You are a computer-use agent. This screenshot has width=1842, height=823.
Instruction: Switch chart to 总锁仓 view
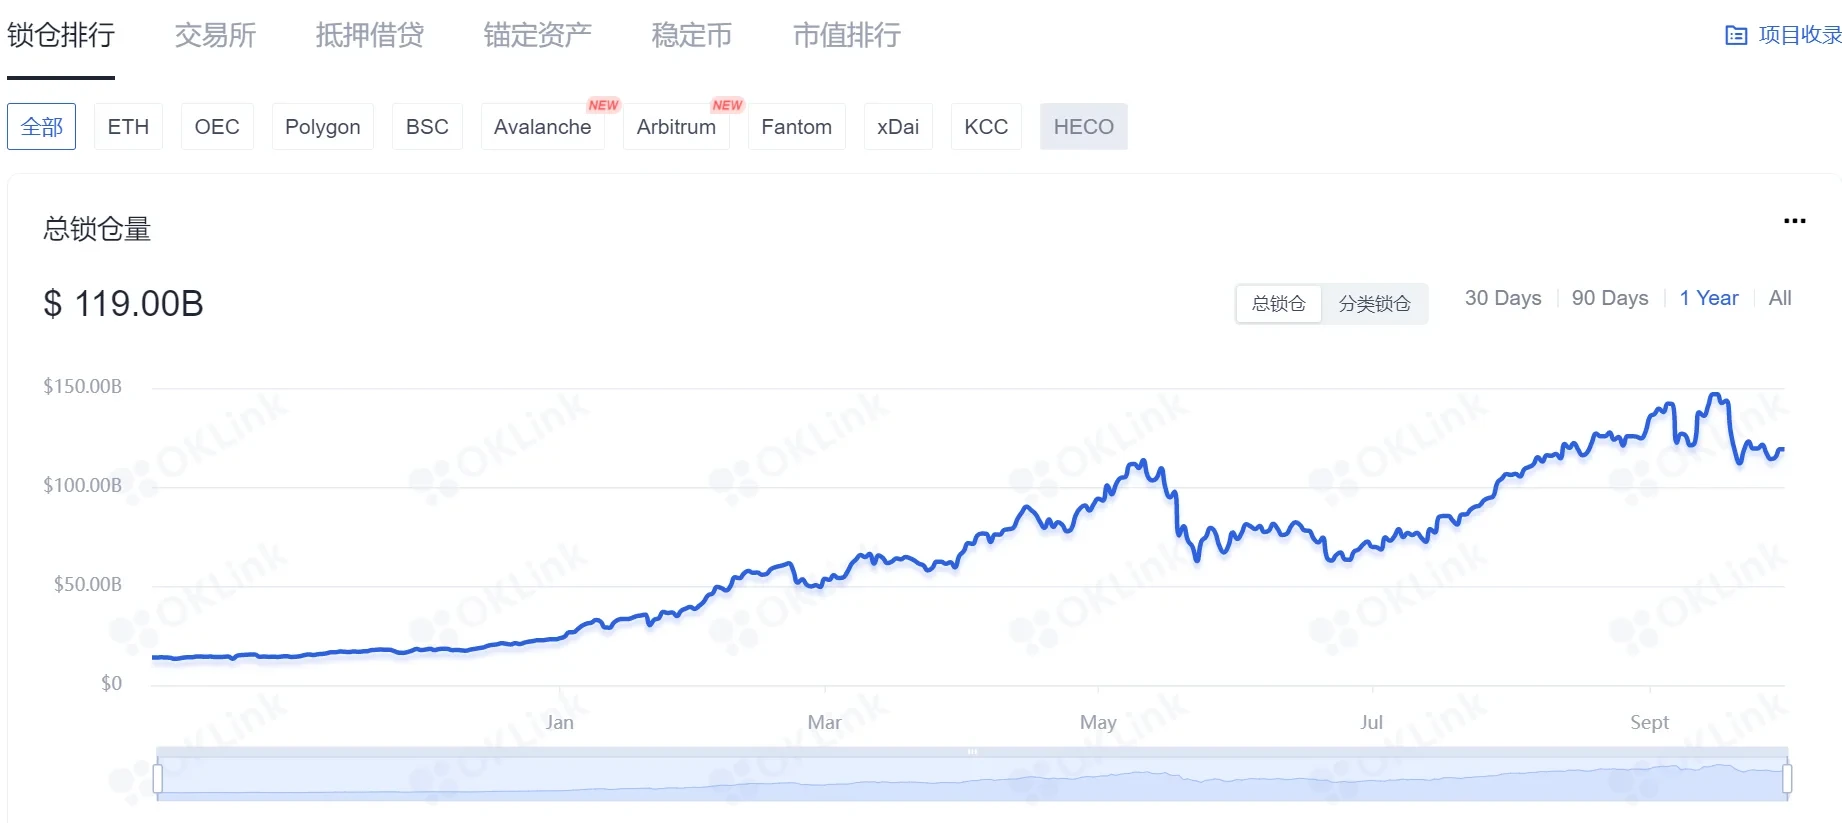point(1279,303)
